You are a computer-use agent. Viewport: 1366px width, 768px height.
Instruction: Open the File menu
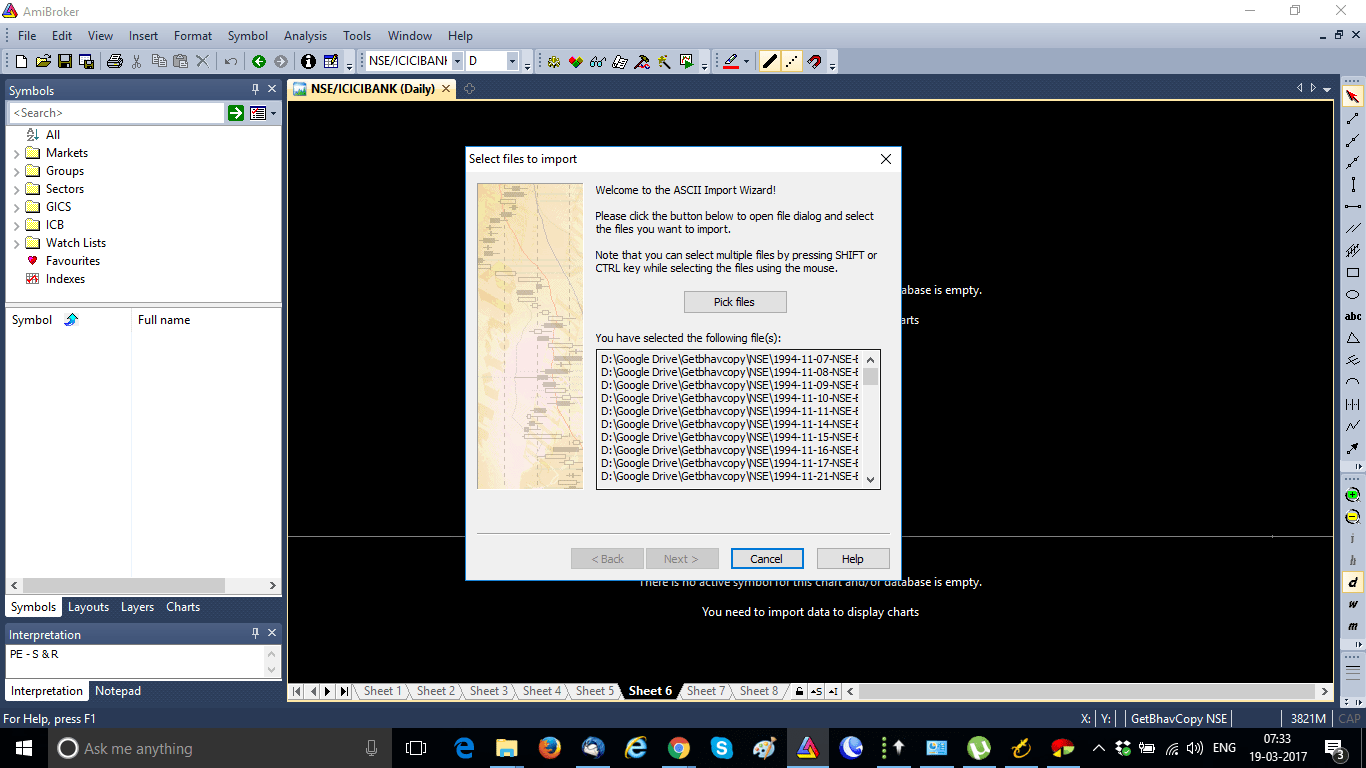point(27,35)
